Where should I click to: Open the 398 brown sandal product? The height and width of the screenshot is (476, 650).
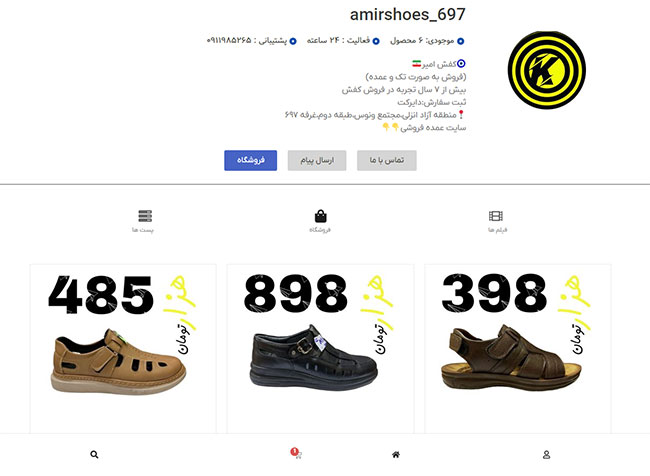tap(517, 349)
